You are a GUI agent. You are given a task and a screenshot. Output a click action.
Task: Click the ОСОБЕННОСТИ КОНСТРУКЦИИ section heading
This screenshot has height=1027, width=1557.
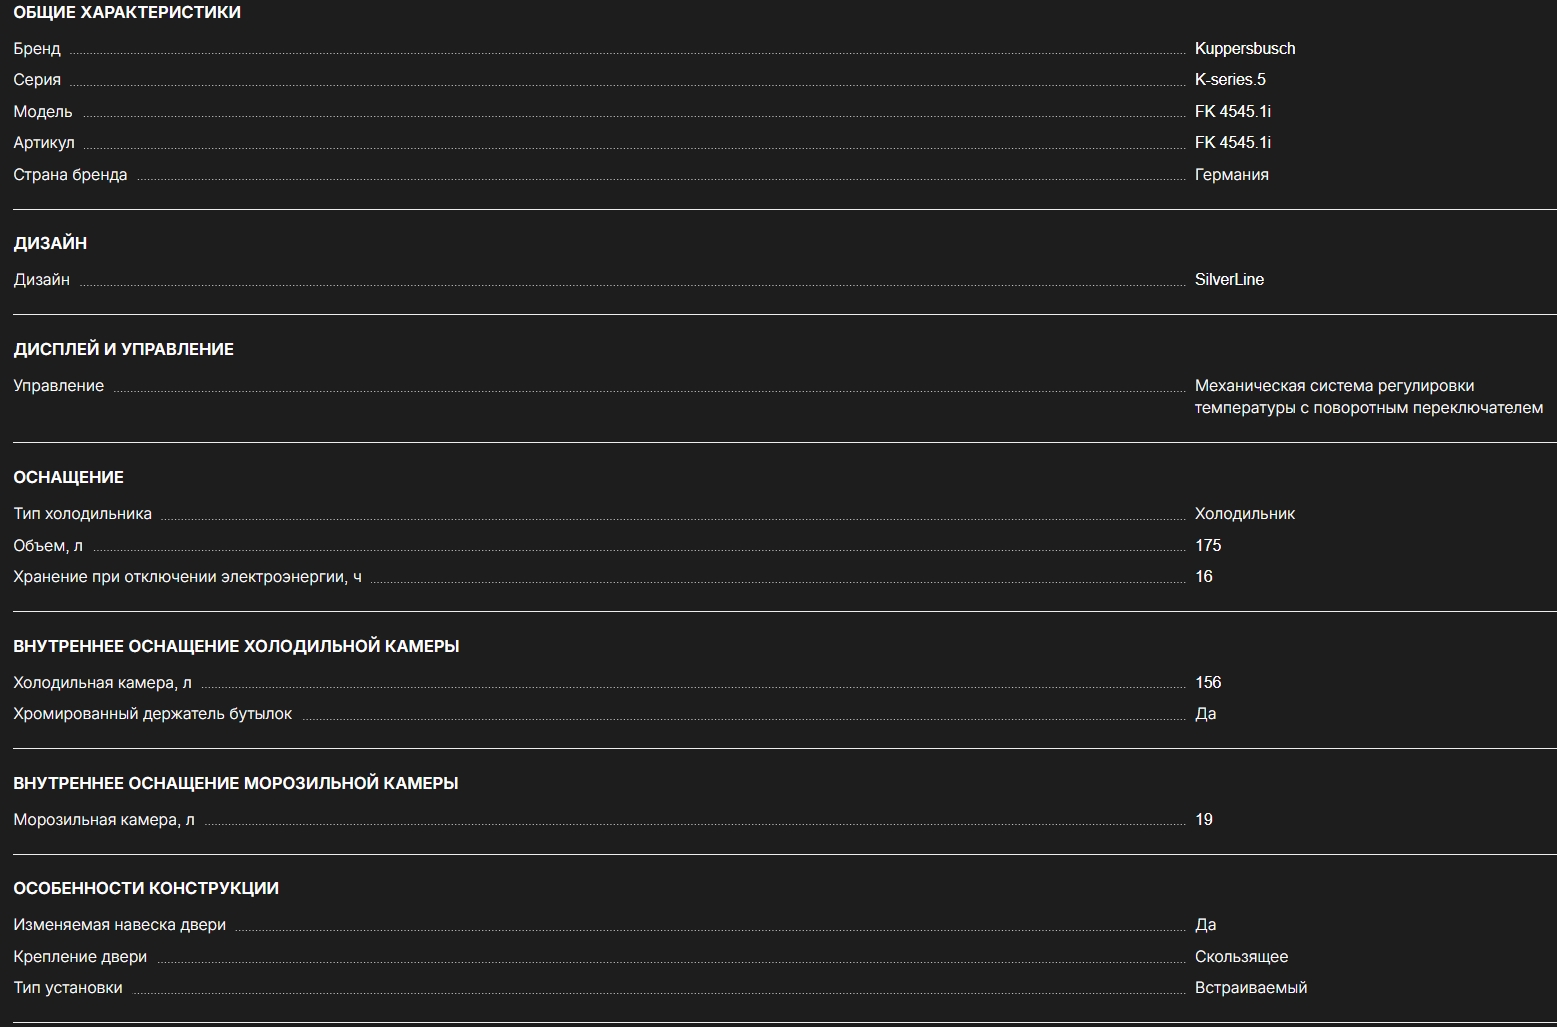click(146, 888)
